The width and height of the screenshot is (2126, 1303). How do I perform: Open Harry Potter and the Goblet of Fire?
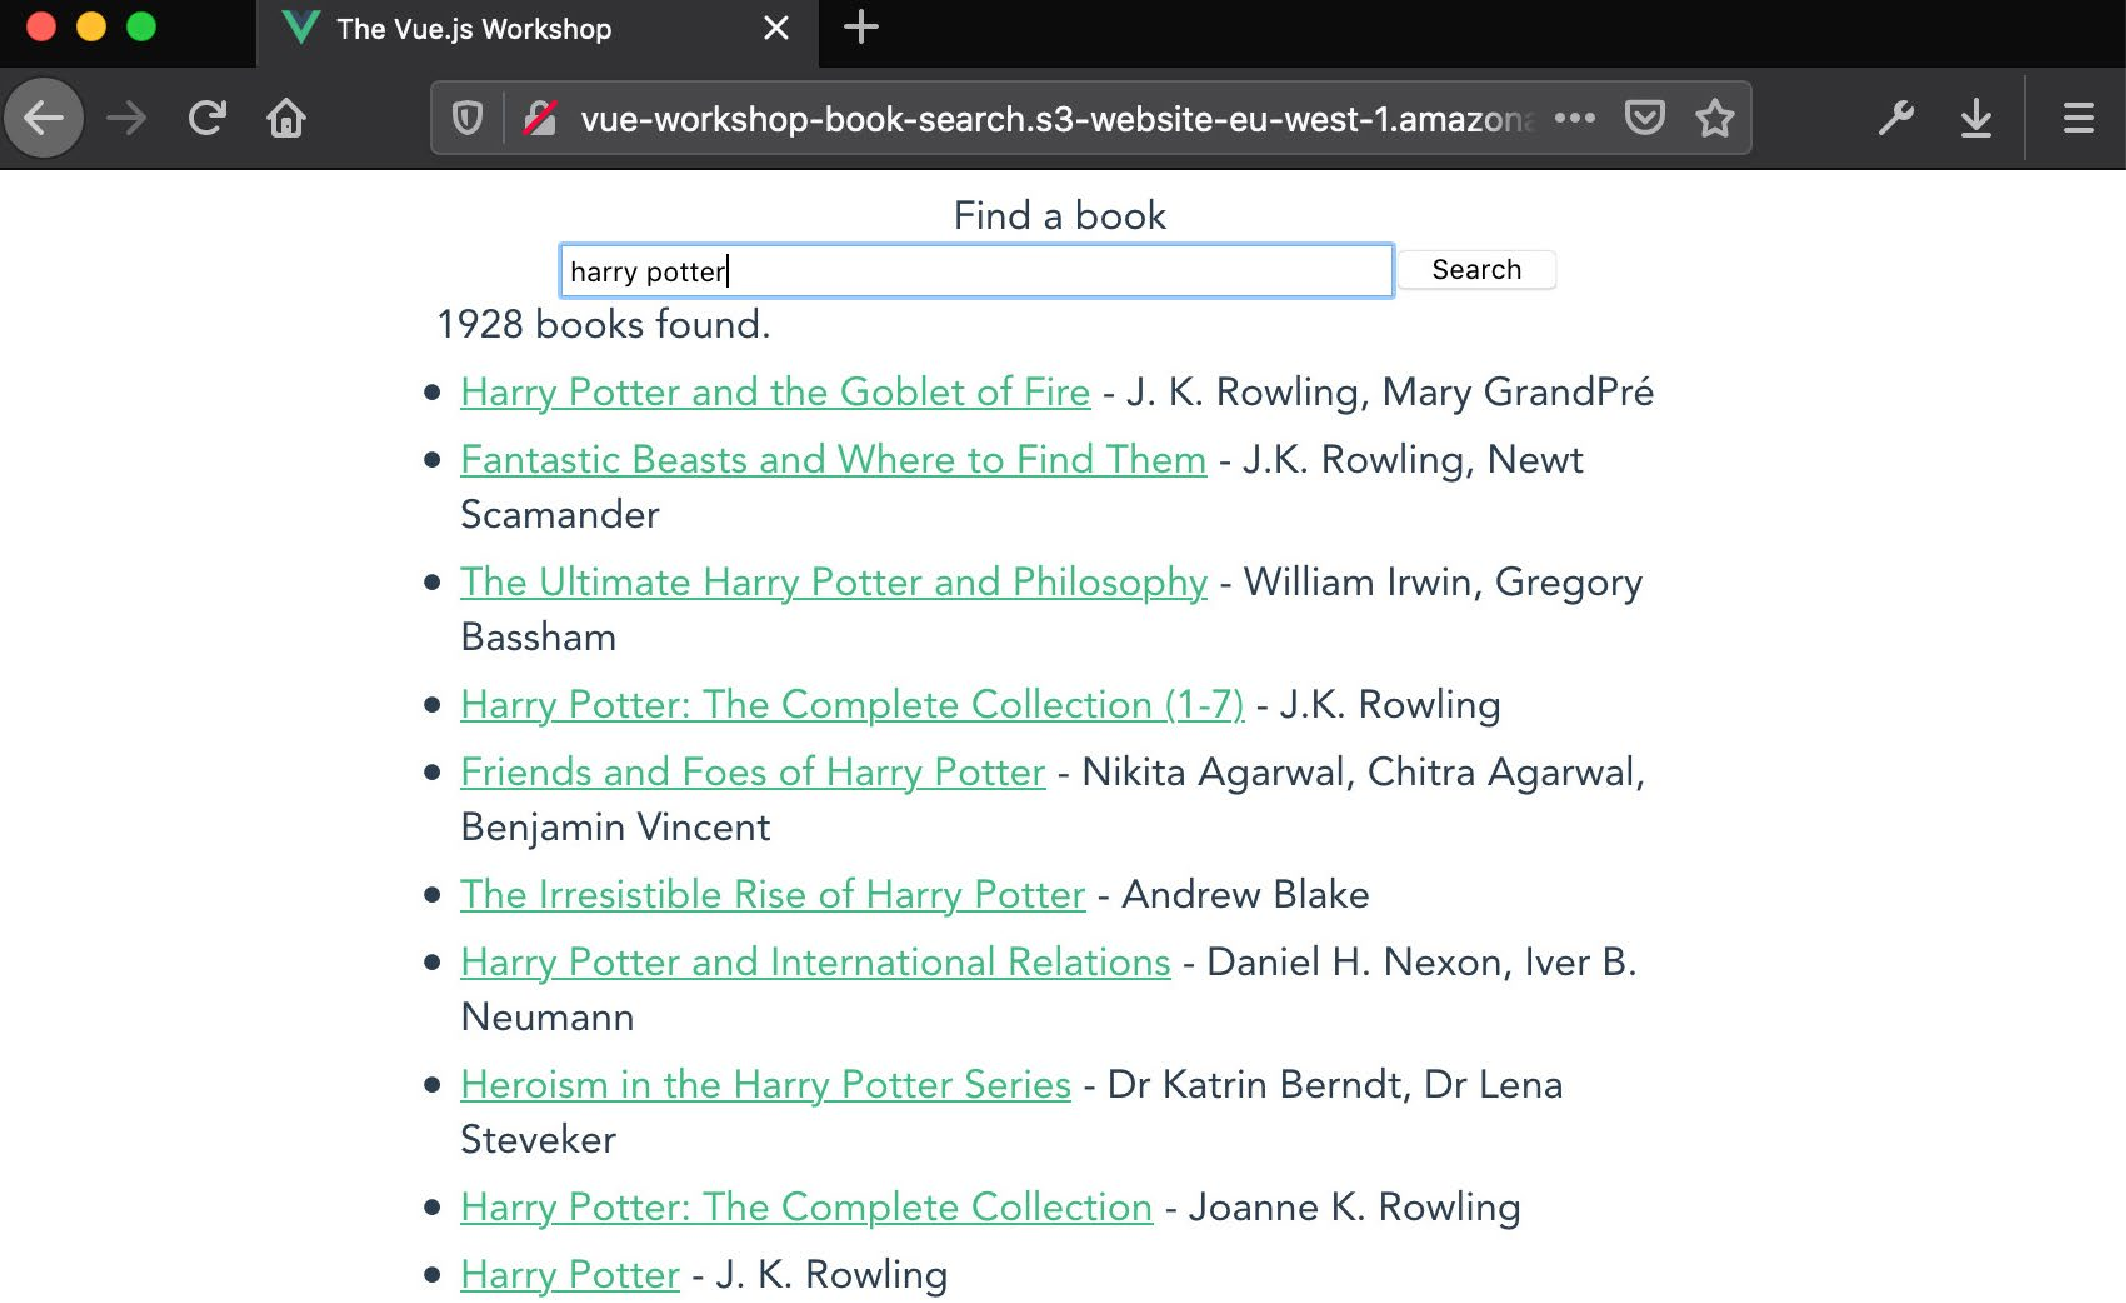[x=775, y=392]
